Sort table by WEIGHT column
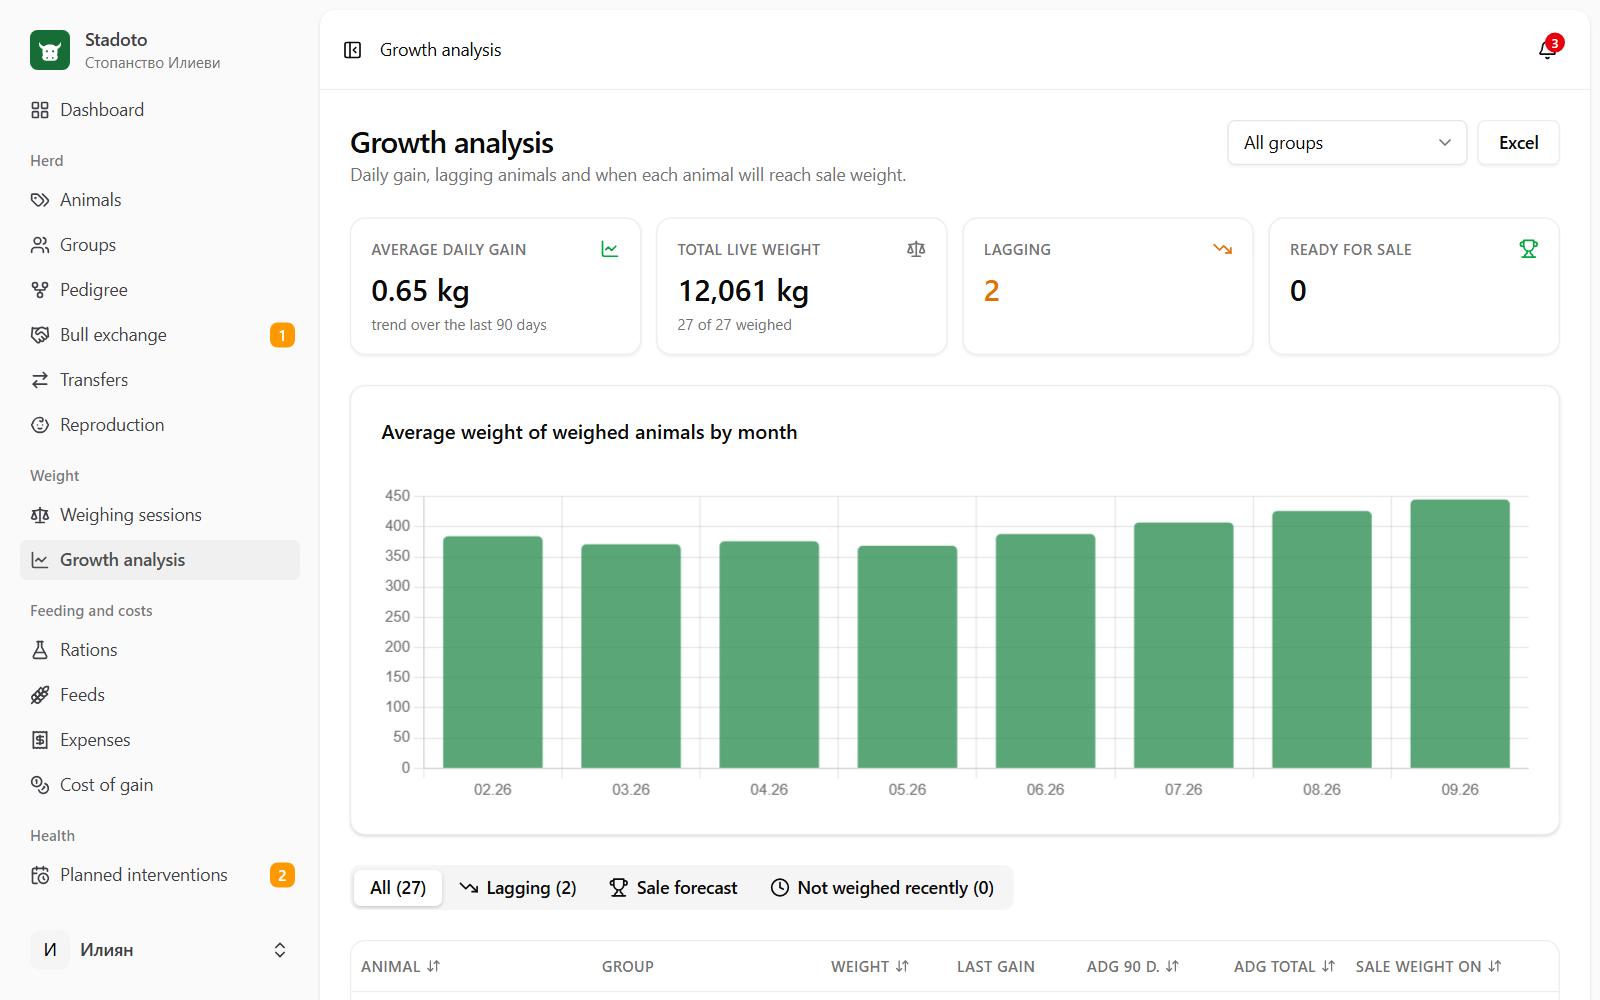This screenshot has width=1600, height=1000. pyautogui.click(x=870, y=966)
